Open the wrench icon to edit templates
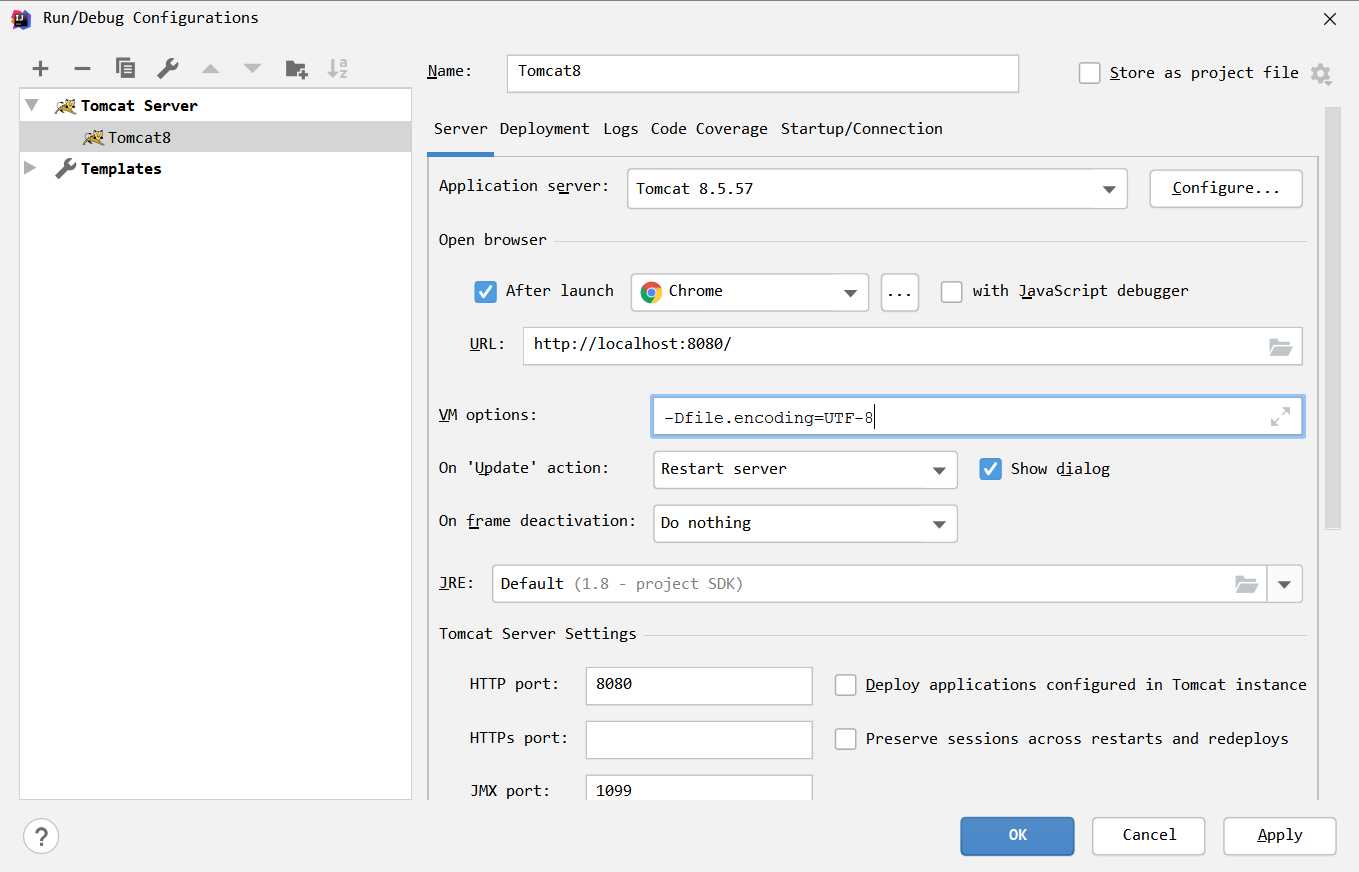 pyautogui.click(x=168, y=68)
